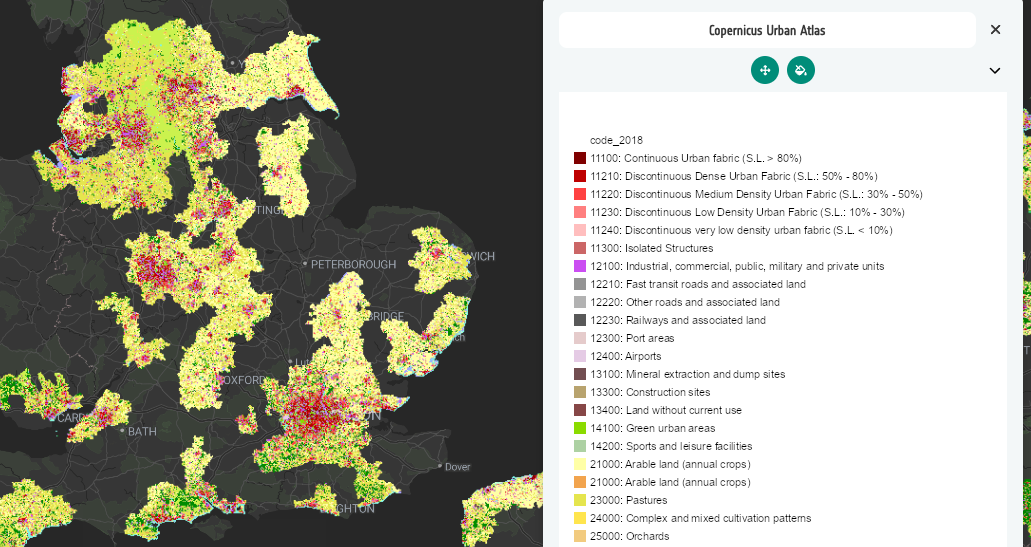Viewport: 1031px width, 547px height.
Task: Click the 13300 Construction sites swatch
Action: click(580, 392)
